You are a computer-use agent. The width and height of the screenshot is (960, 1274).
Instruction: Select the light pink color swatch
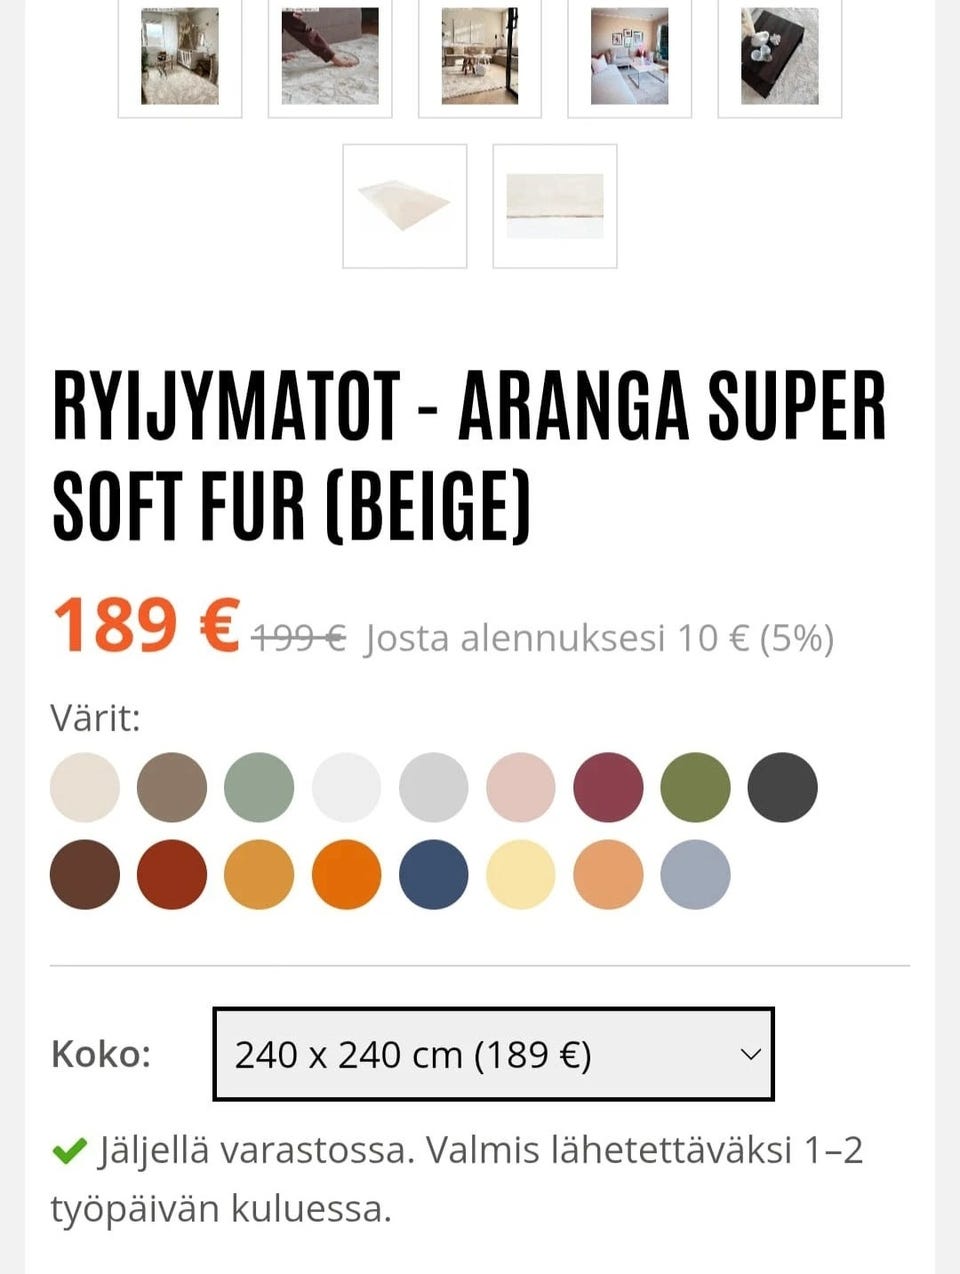click(520, 788)
